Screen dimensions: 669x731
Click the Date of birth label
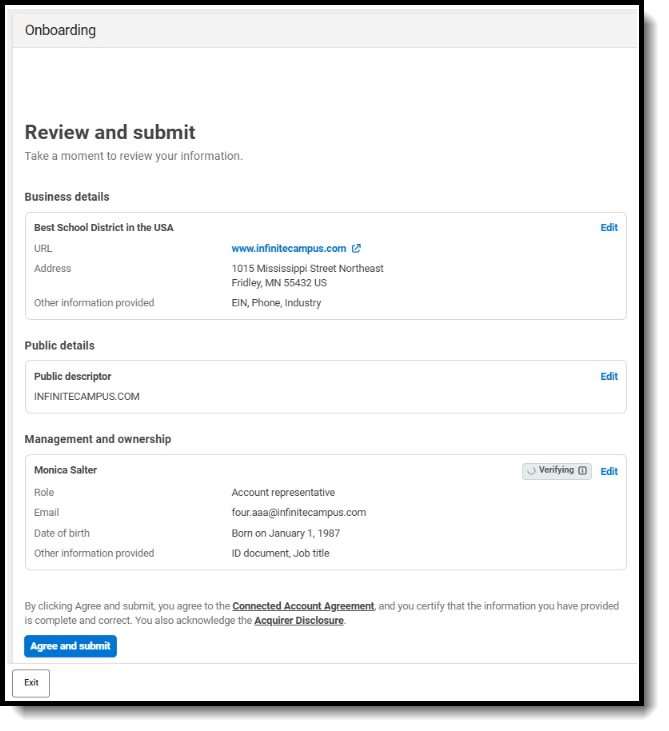point(62,533)
